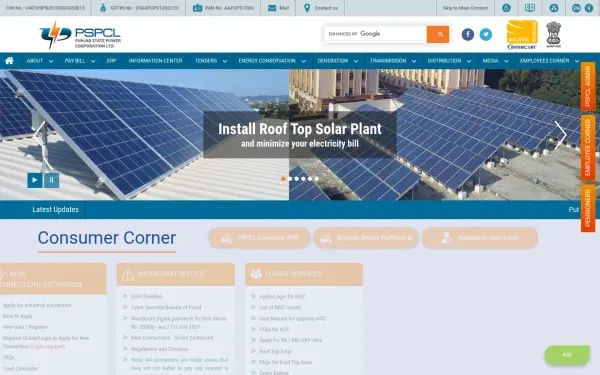600x375 pixels.
Task: Switch language to English EN icon
Action: coord(576,8)
